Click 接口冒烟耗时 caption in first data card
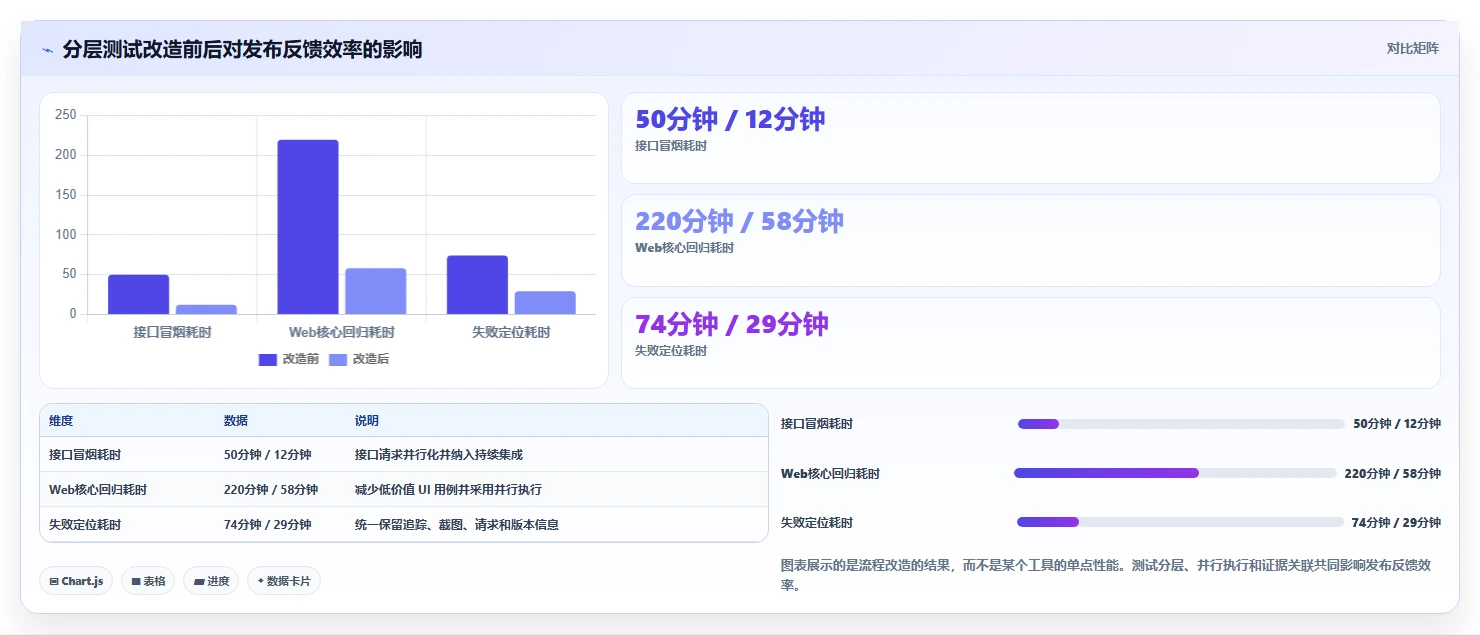 (x=671, y=146)
